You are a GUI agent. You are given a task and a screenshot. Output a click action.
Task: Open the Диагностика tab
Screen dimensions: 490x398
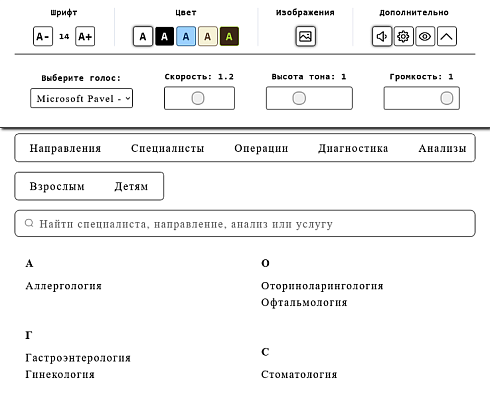tap(353, 148)
